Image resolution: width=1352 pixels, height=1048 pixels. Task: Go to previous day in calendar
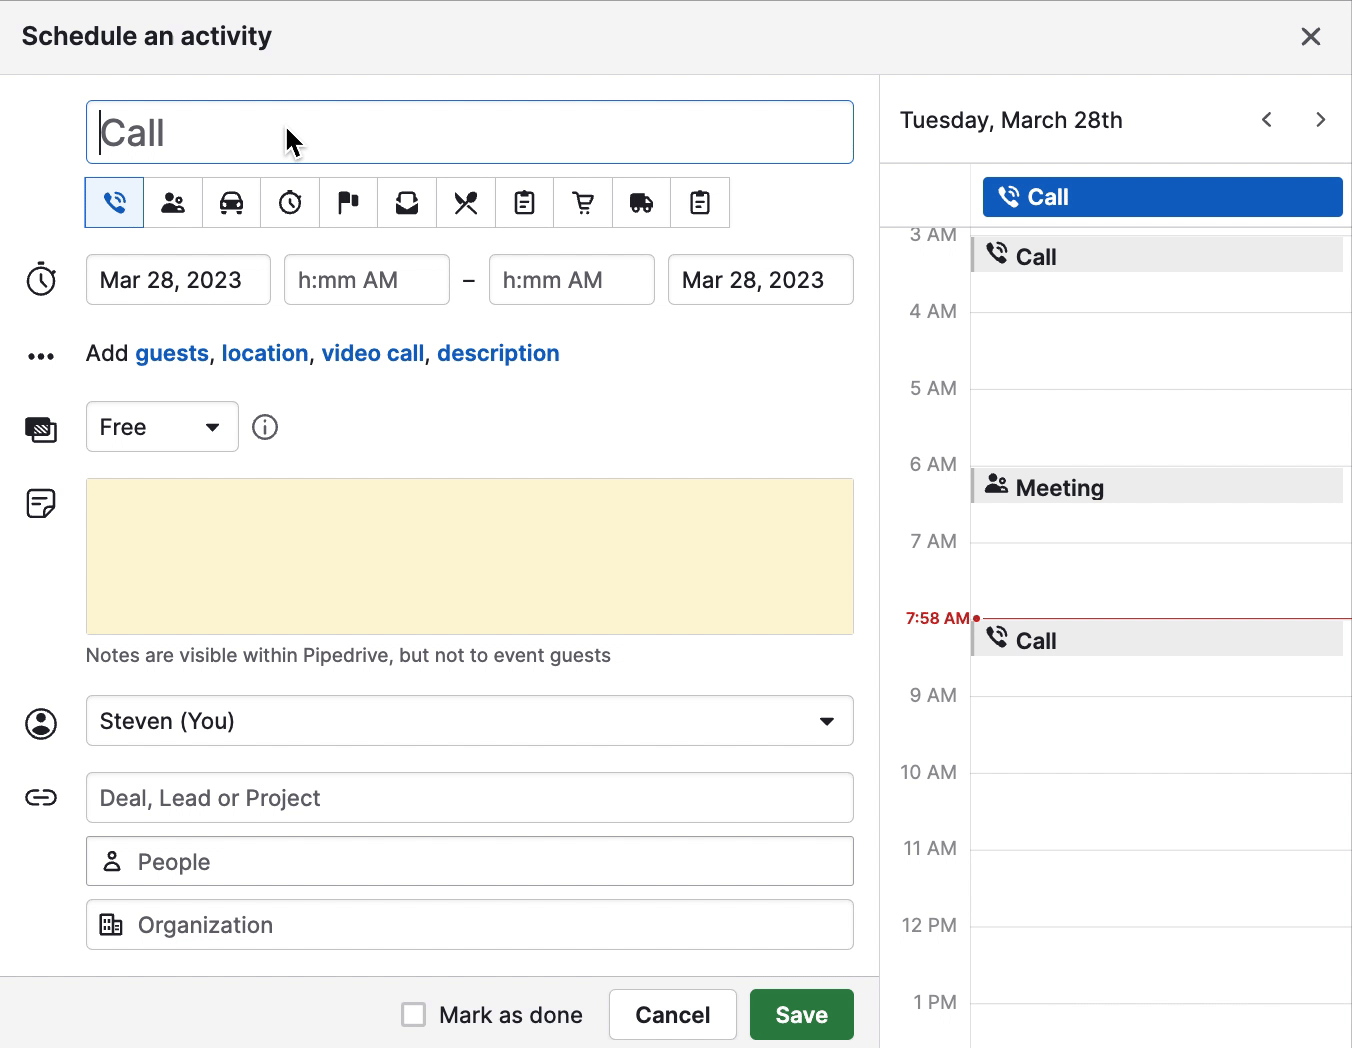[x=1267, y=120]
